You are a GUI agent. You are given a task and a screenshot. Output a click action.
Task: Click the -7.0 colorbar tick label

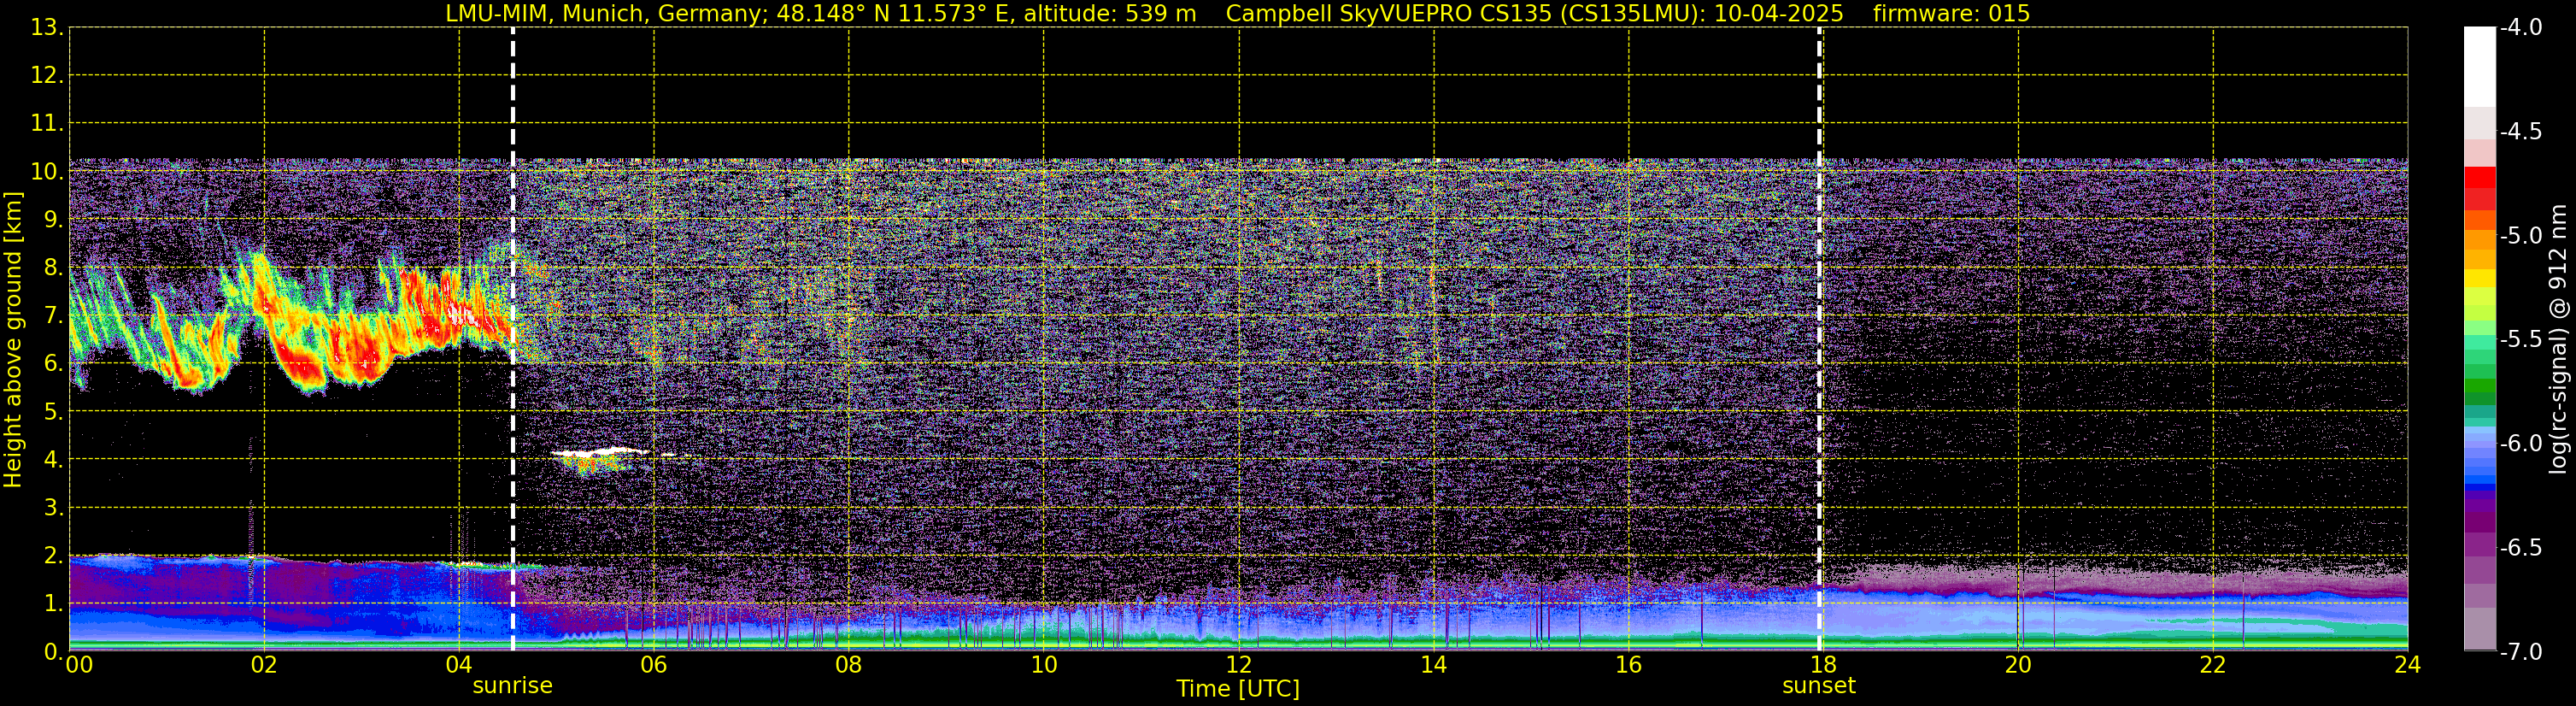tap(2520, 652)
